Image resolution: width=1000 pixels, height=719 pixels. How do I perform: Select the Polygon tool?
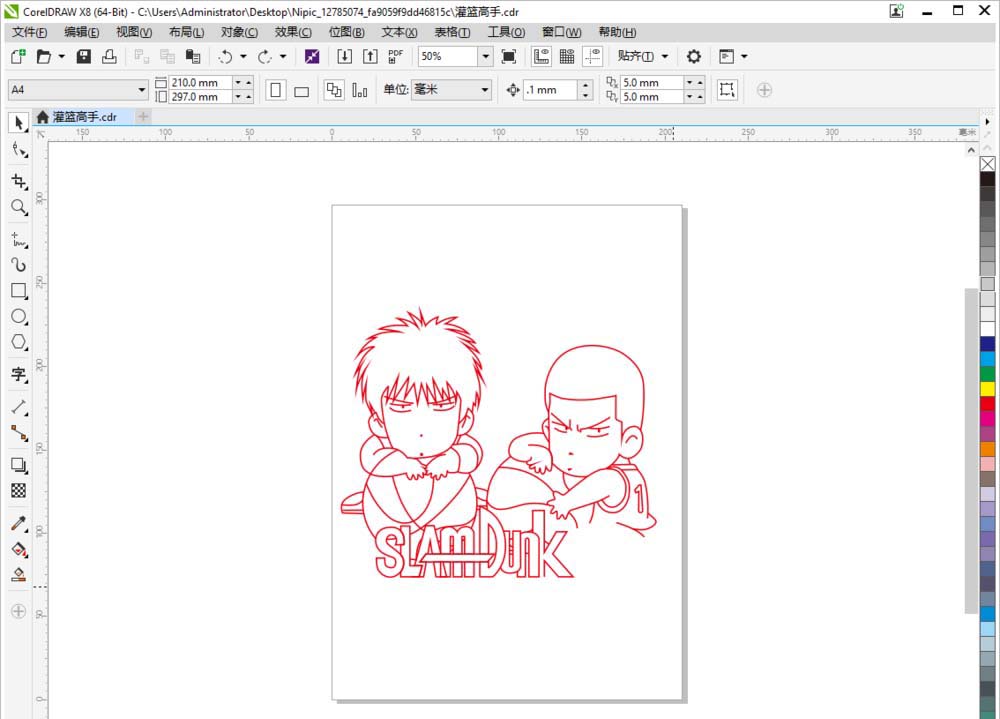tap(18, 342)
